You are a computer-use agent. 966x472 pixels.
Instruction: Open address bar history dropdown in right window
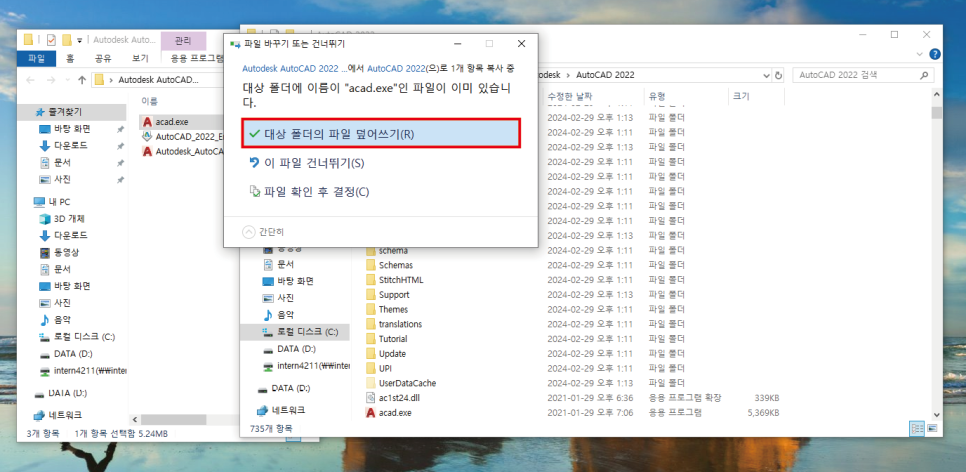pyautogui.click(x=766, y=75)
